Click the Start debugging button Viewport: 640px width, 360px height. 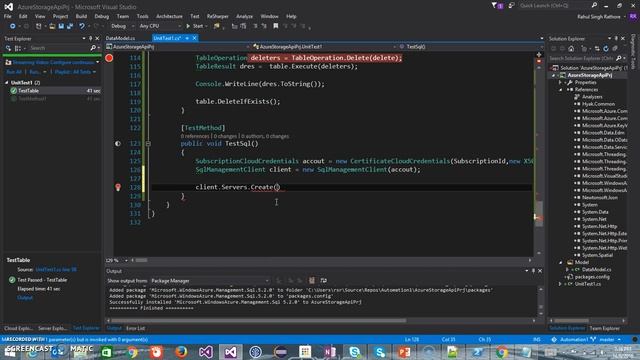pyautogui.click(x=196, y=26)
